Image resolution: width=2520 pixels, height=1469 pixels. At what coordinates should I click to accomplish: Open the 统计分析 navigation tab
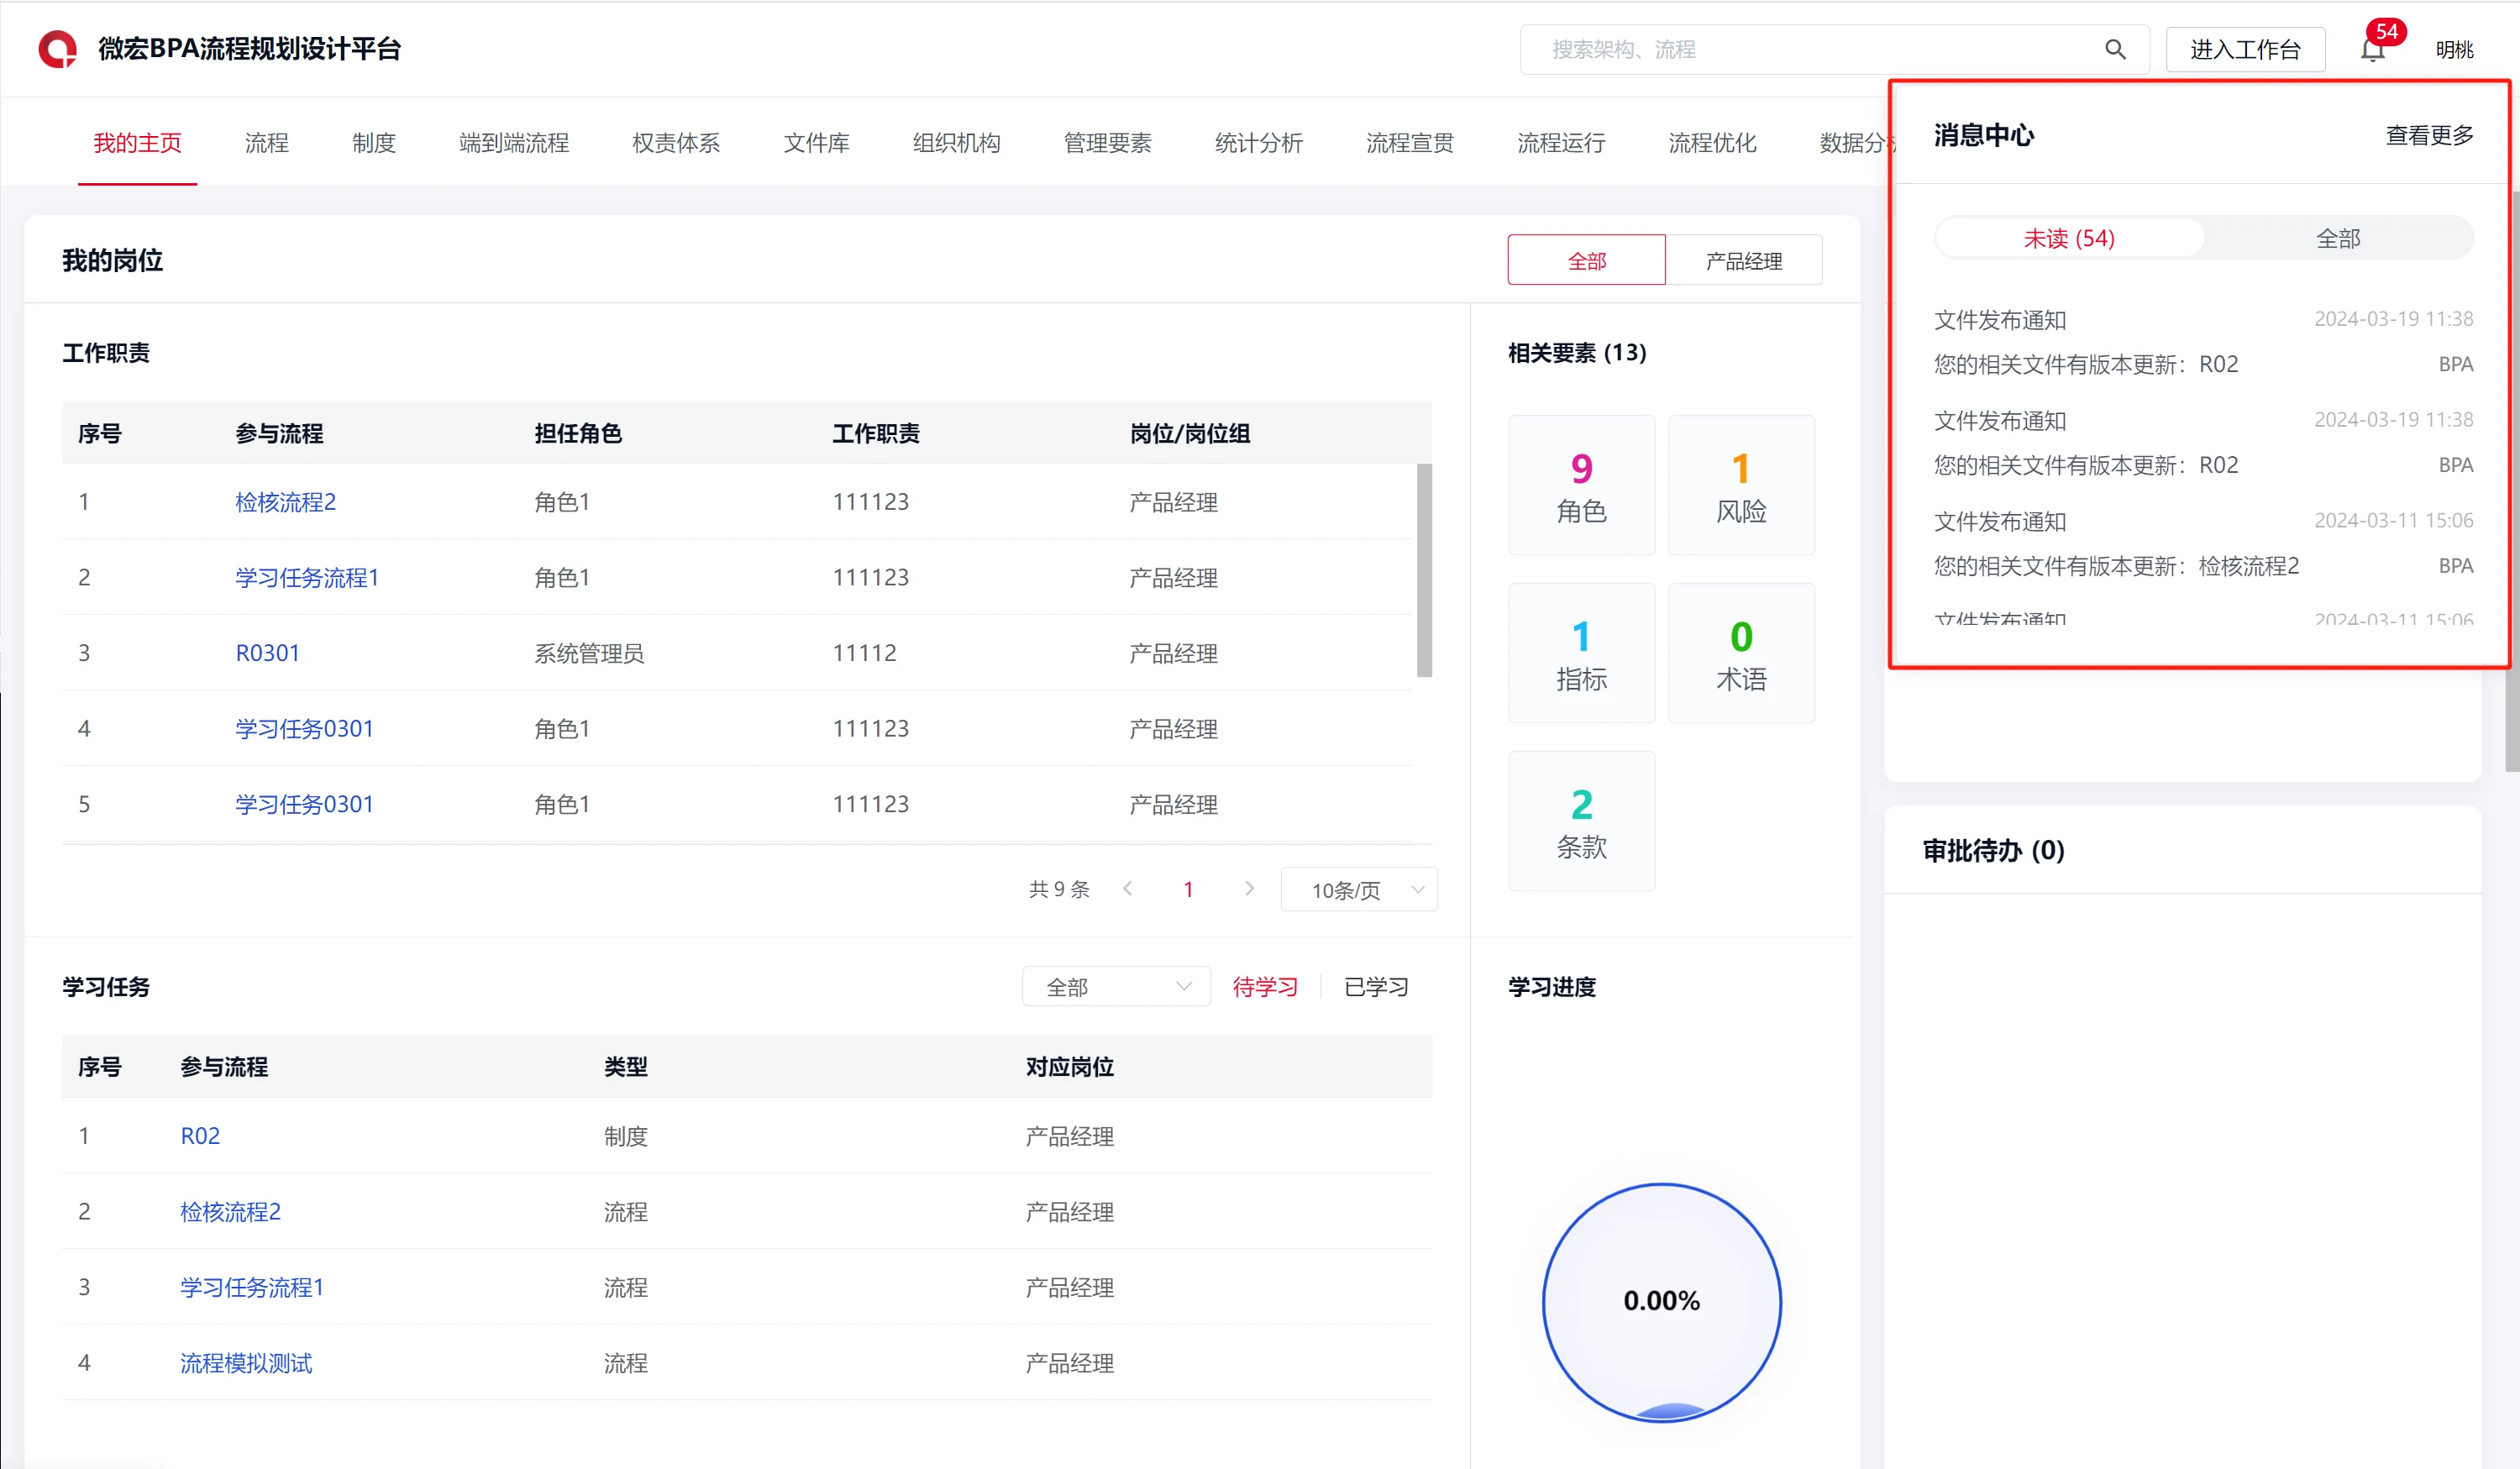[x=1258, y=143]
